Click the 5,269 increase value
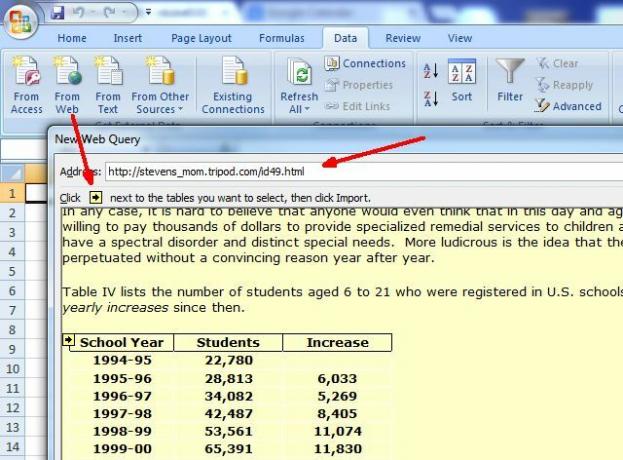This screenshot has width=623, height=460. (337, 396)
